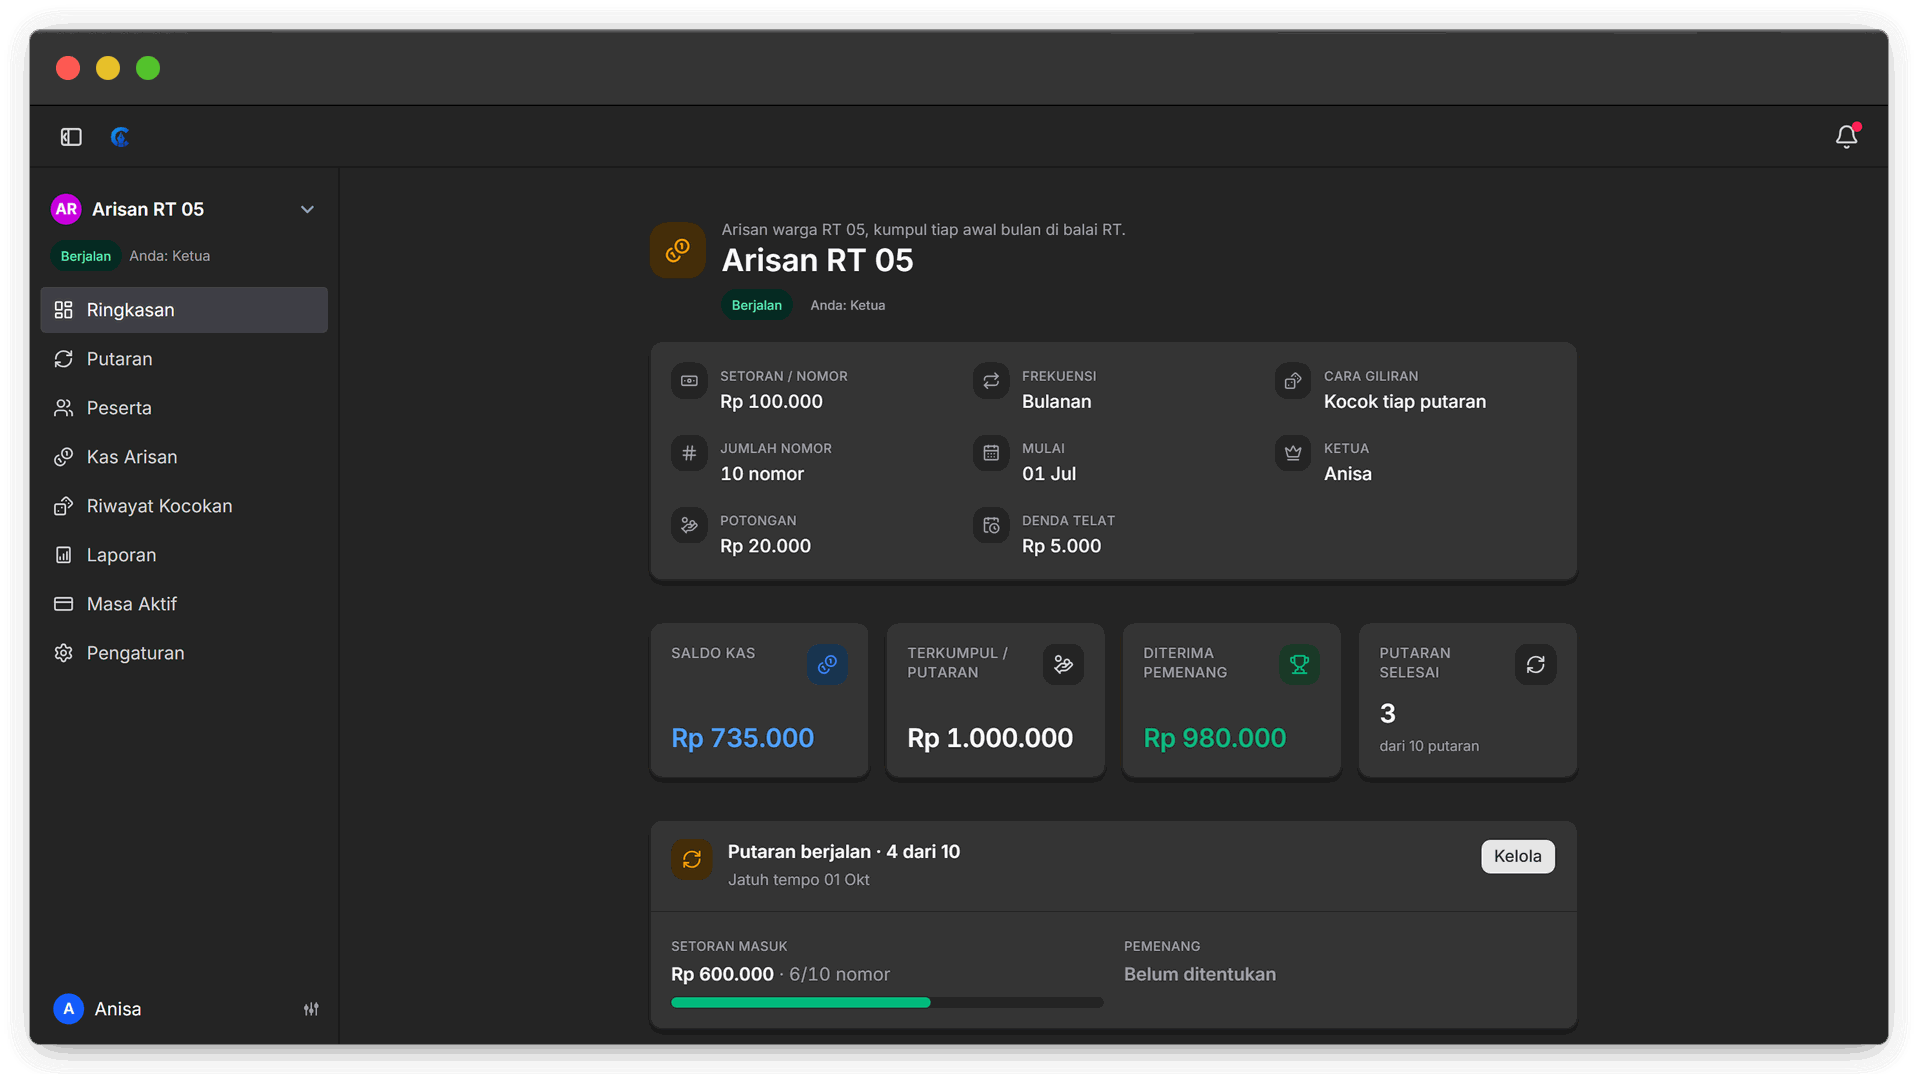The image size is (1918, 1074).
Task: Open Pengaturan settings
Action: point(184,653)
